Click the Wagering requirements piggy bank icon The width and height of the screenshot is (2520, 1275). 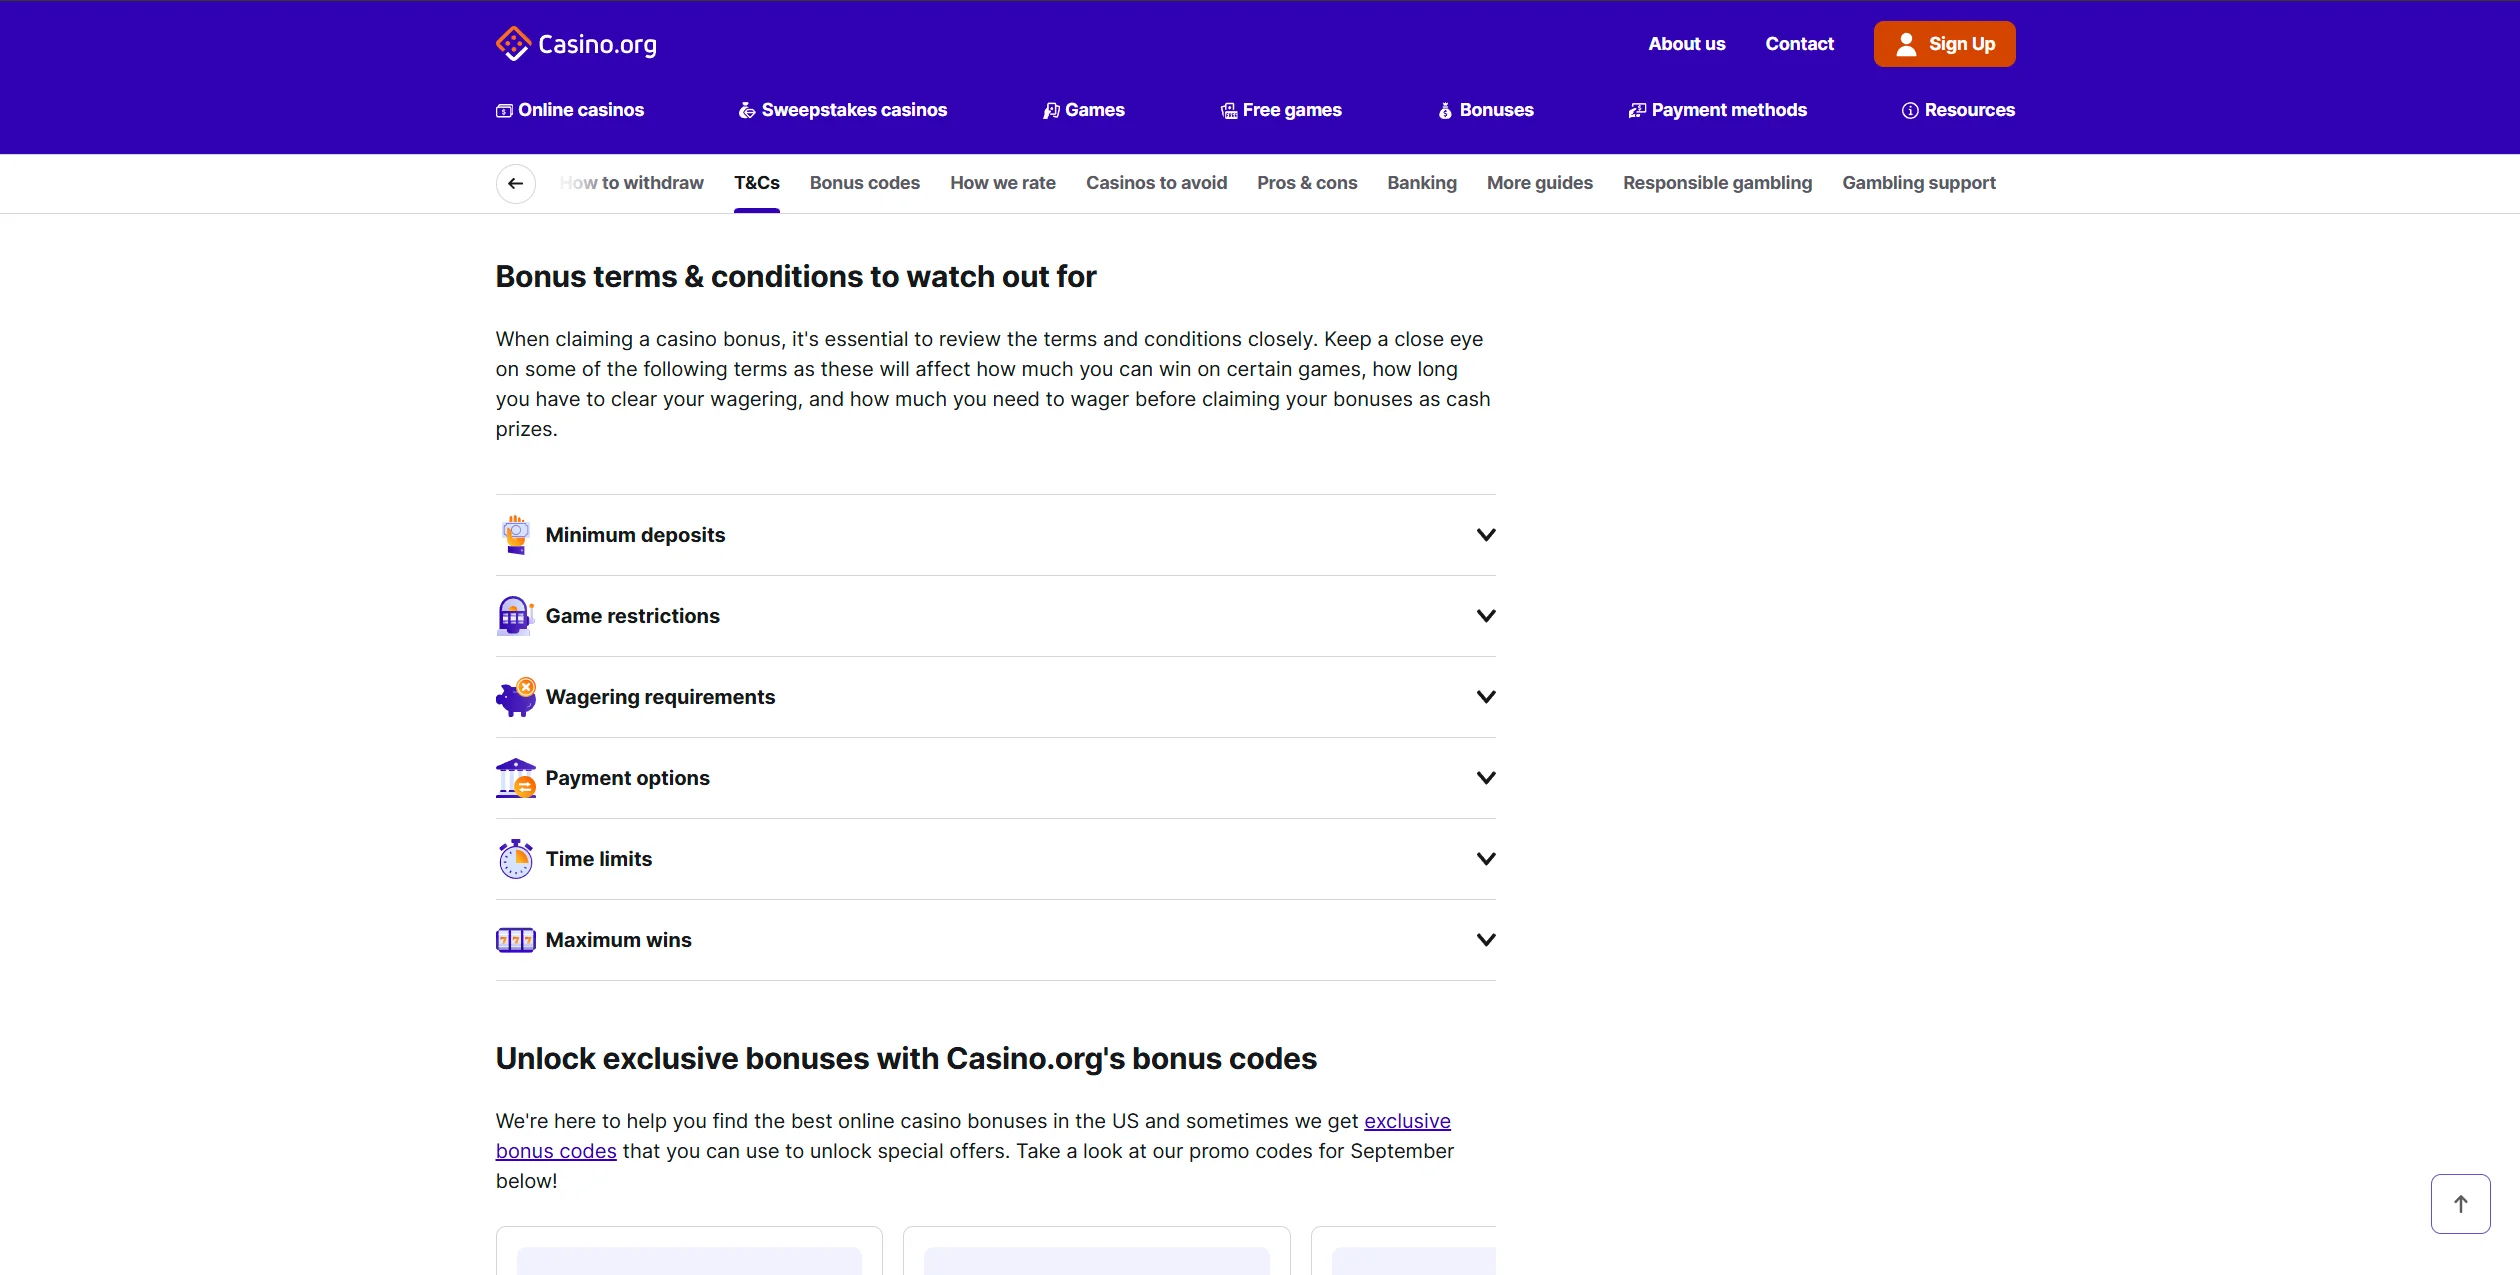[516, 697]
